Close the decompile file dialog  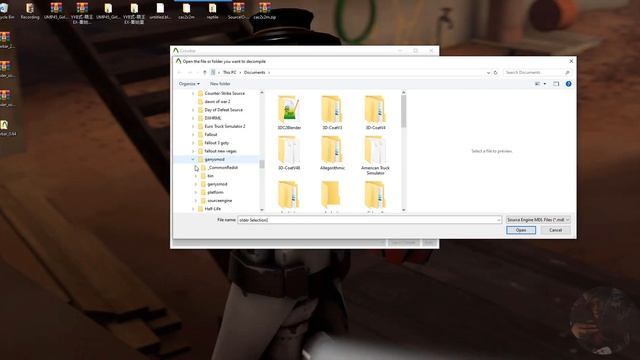pos(571,61)
